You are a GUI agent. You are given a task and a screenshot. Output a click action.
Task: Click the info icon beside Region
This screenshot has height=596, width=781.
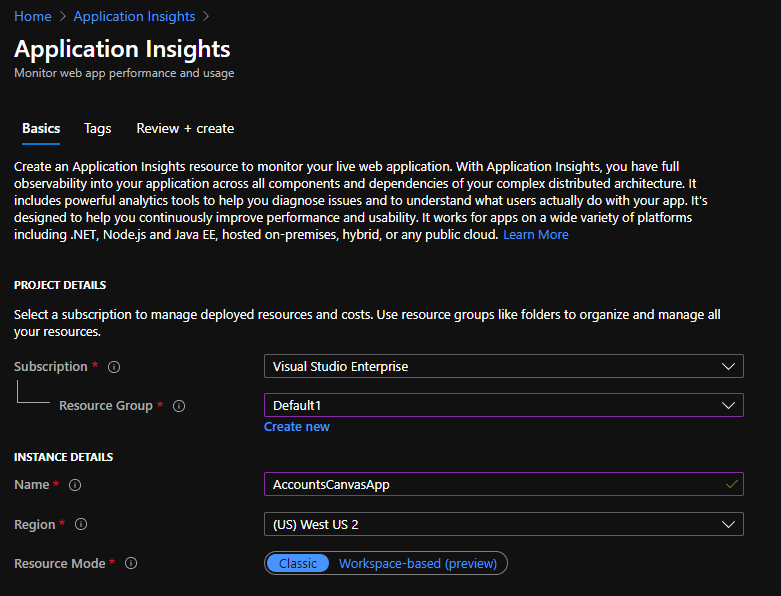click(82, 524)
